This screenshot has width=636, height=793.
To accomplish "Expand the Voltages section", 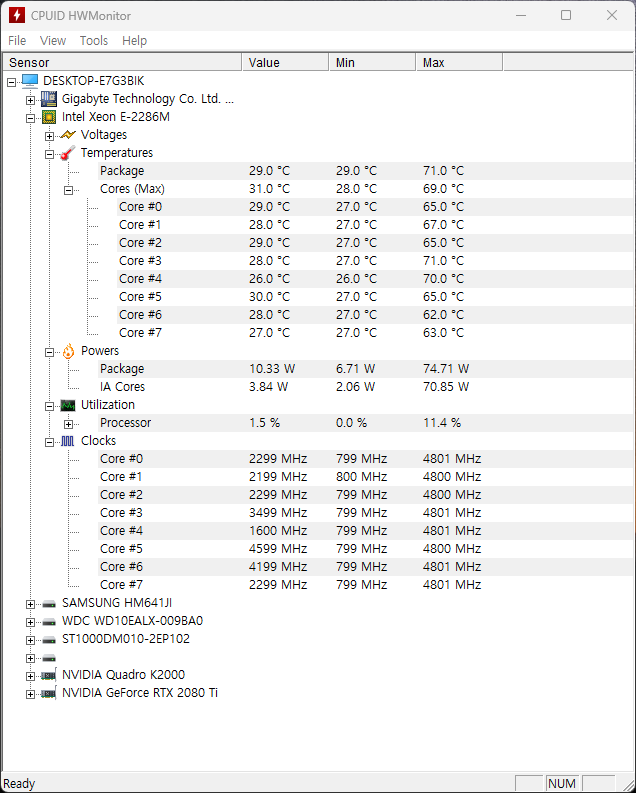I will tap(50, 136).
